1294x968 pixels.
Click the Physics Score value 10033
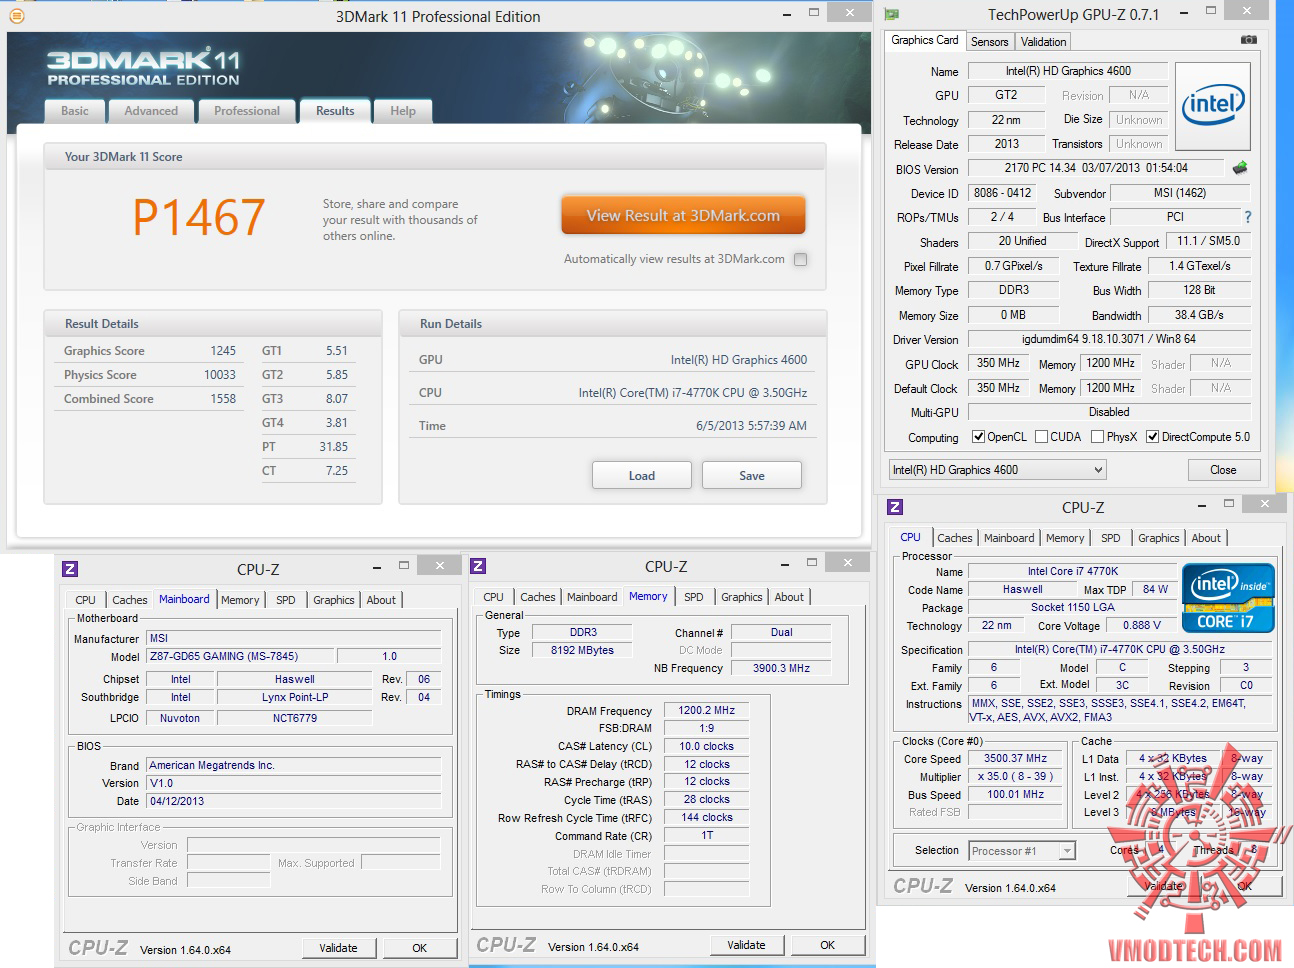point(220,375)
